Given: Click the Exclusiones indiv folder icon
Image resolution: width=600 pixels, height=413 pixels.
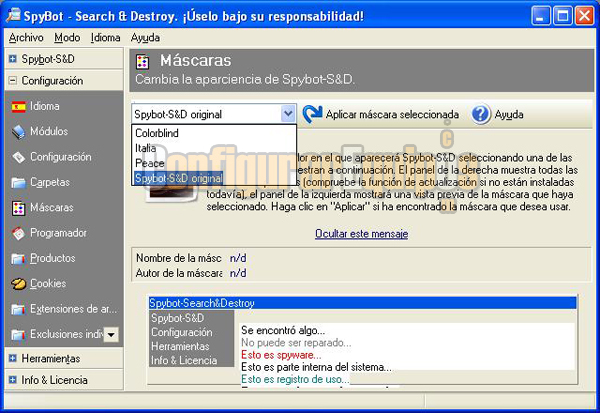Looking at the screenshot, I should point(18,334).
